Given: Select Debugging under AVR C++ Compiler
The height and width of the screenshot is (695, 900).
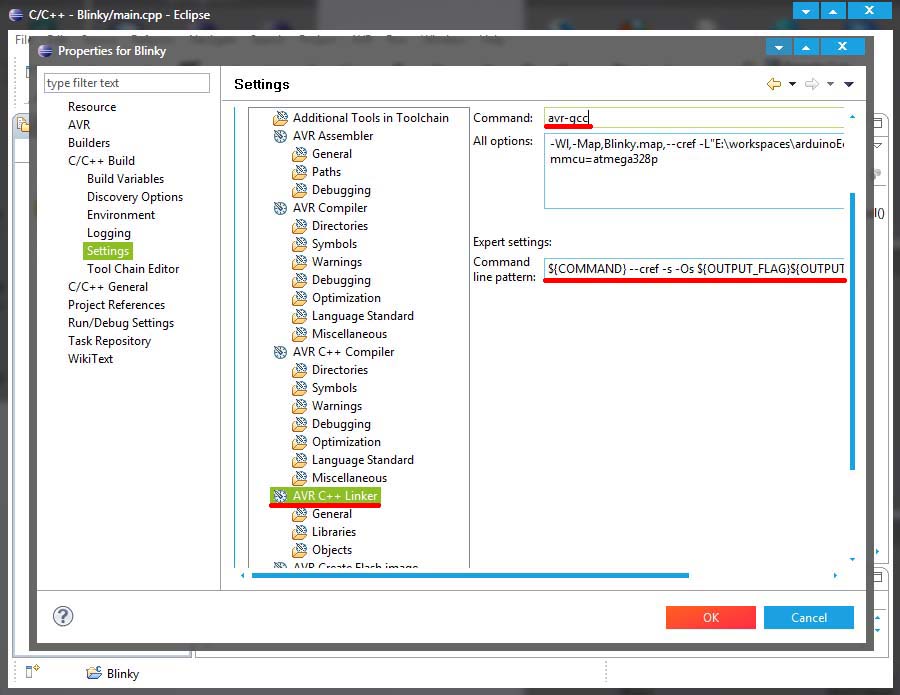Looking at the screenshot, I should (342, 424).
